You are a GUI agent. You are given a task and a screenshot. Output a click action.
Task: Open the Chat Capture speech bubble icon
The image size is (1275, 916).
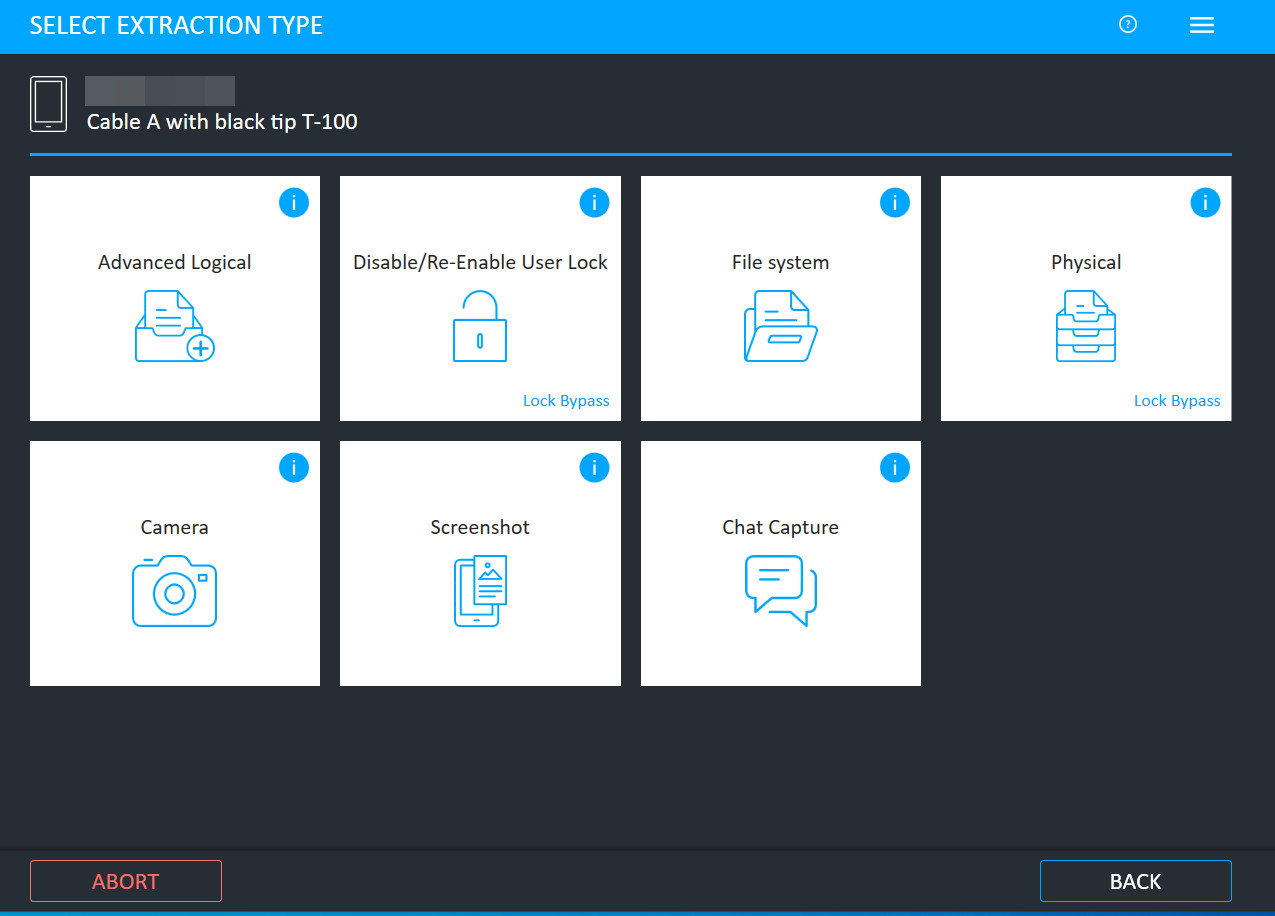point(780,590)
